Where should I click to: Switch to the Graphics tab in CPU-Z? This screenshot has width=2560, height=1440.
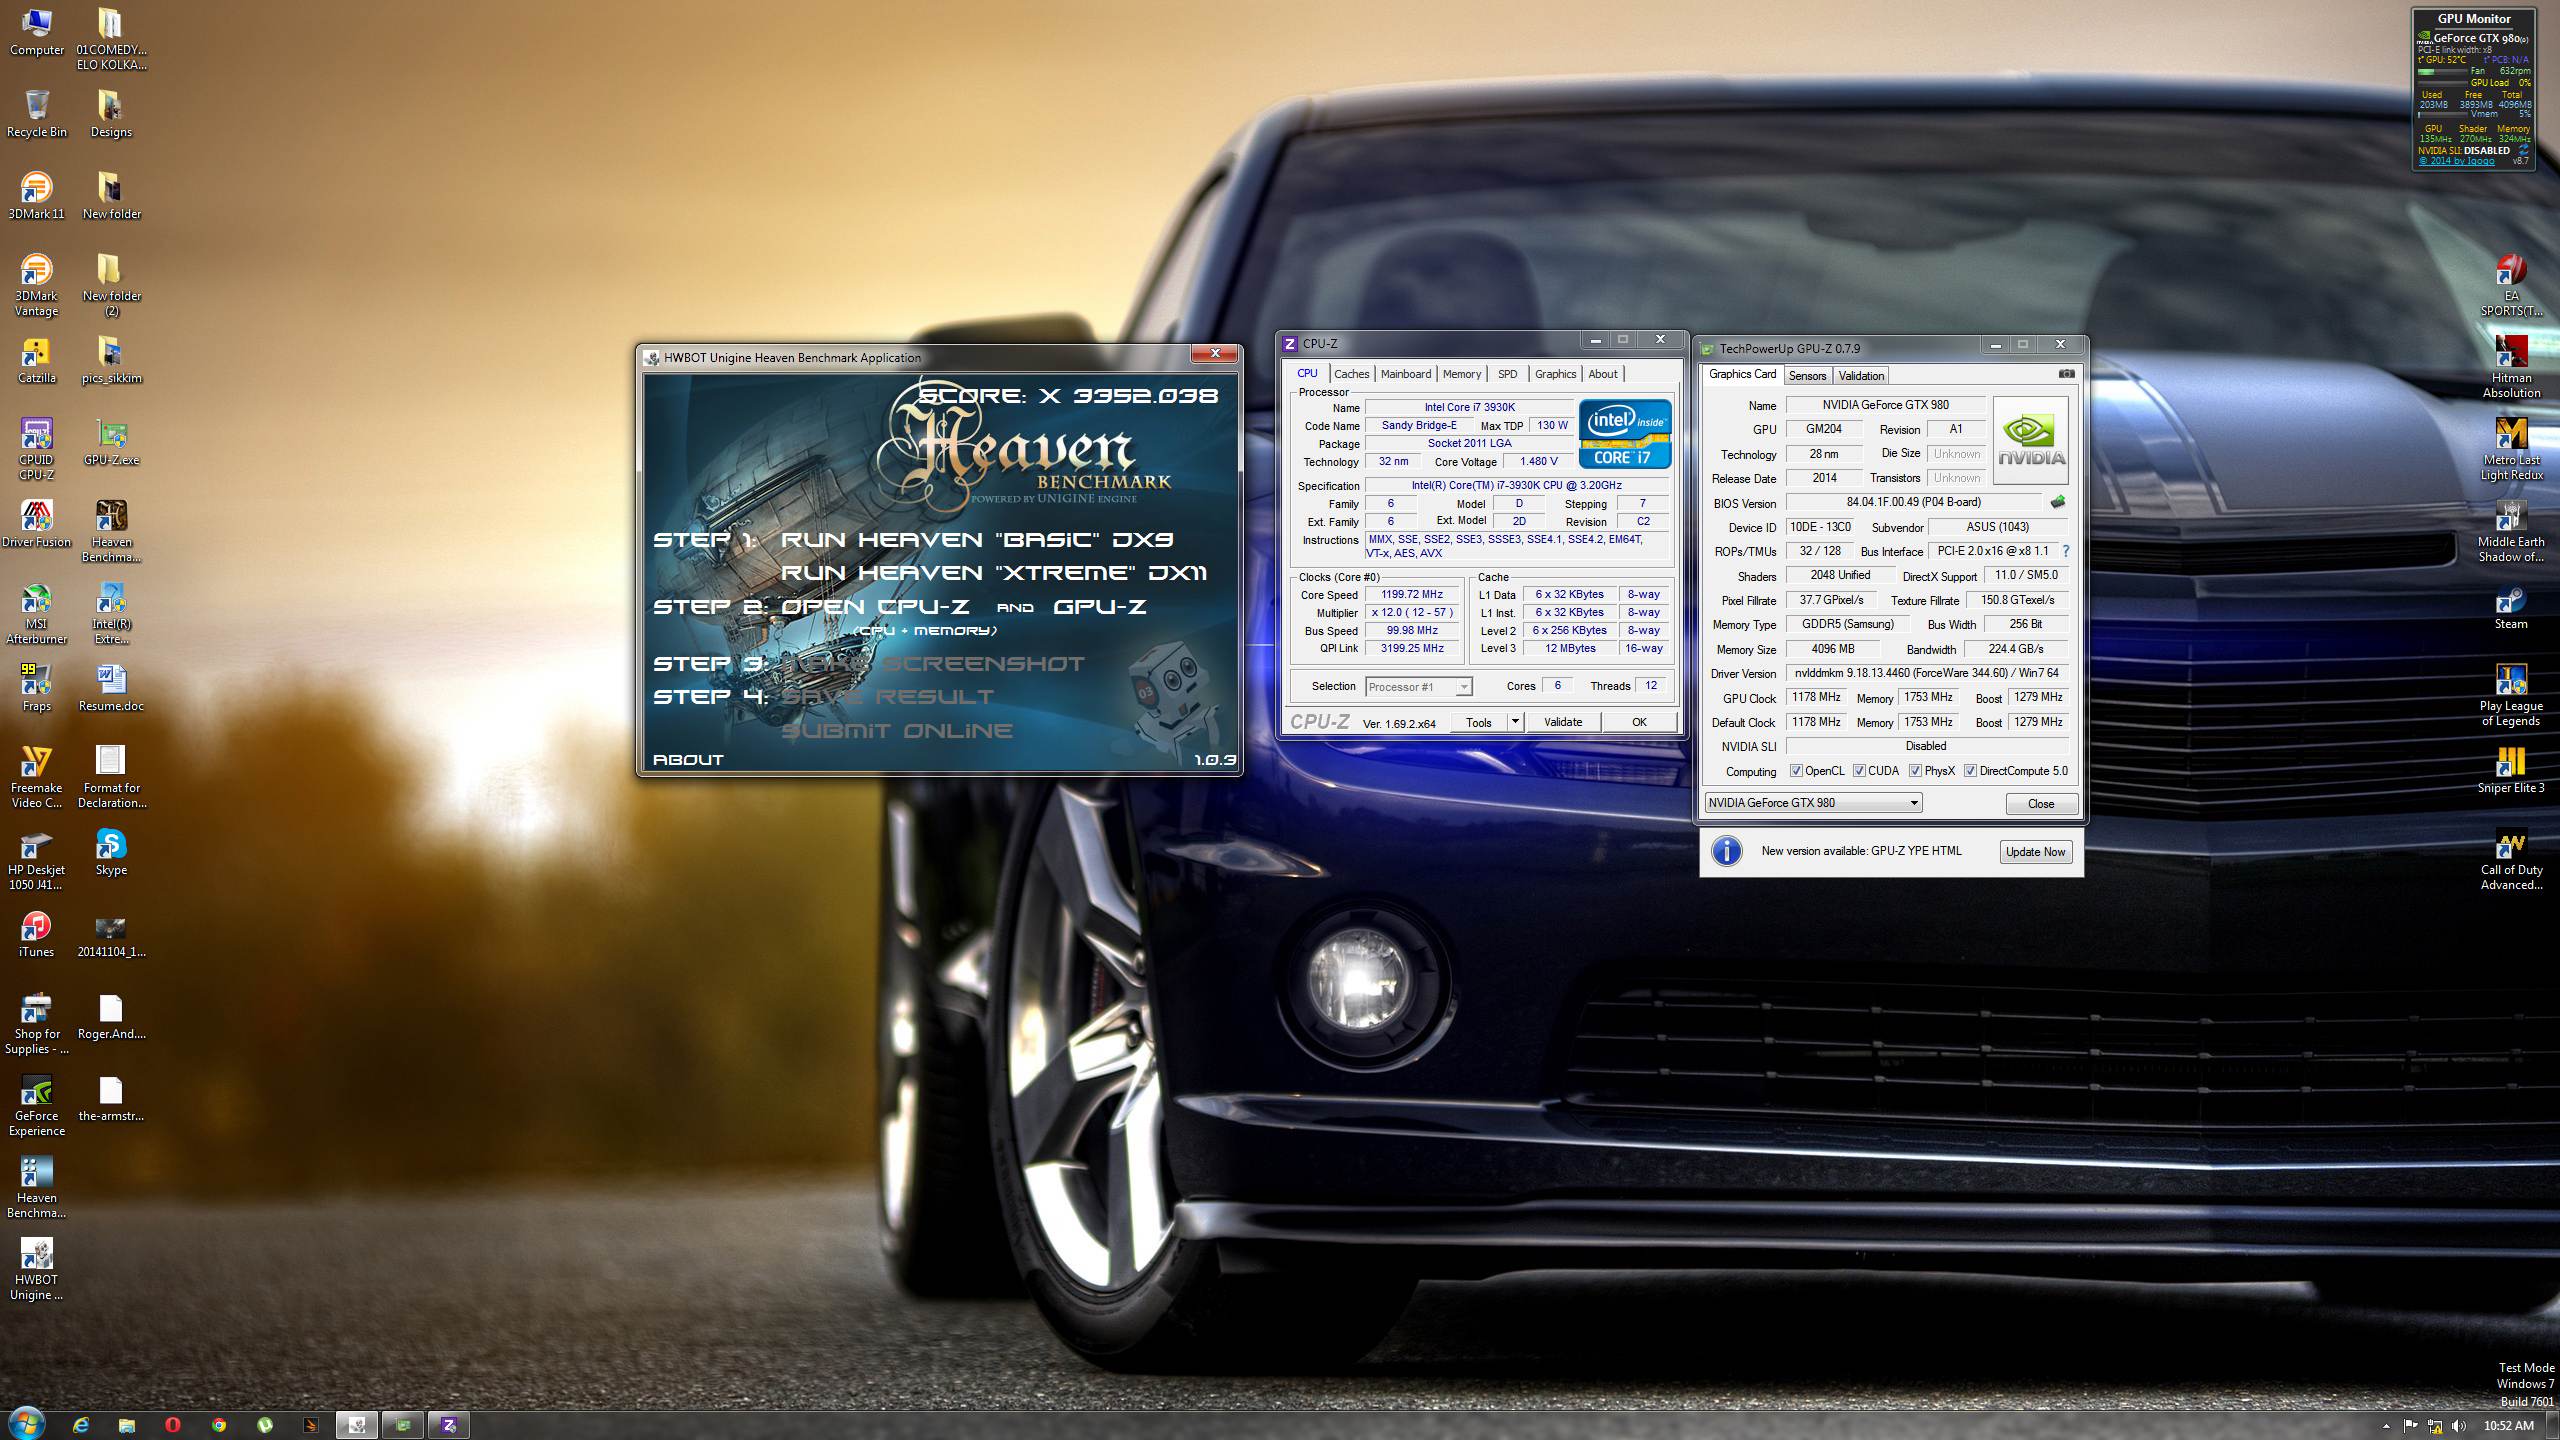(1555, 374)
